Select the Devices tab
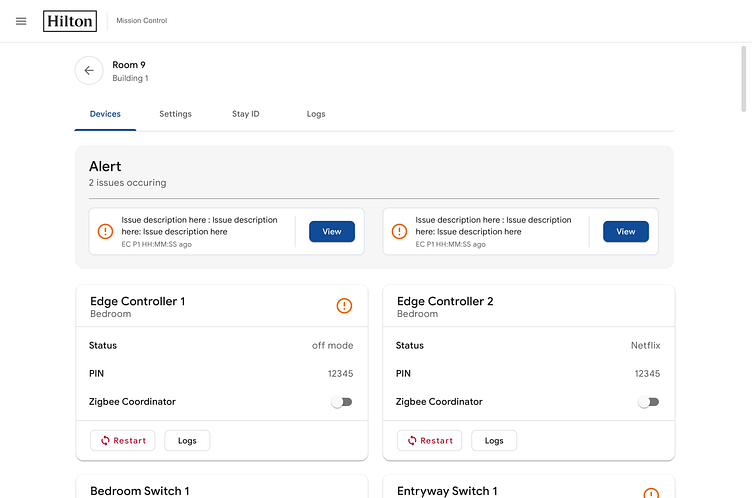752x498 pixels. pos(105,114)
